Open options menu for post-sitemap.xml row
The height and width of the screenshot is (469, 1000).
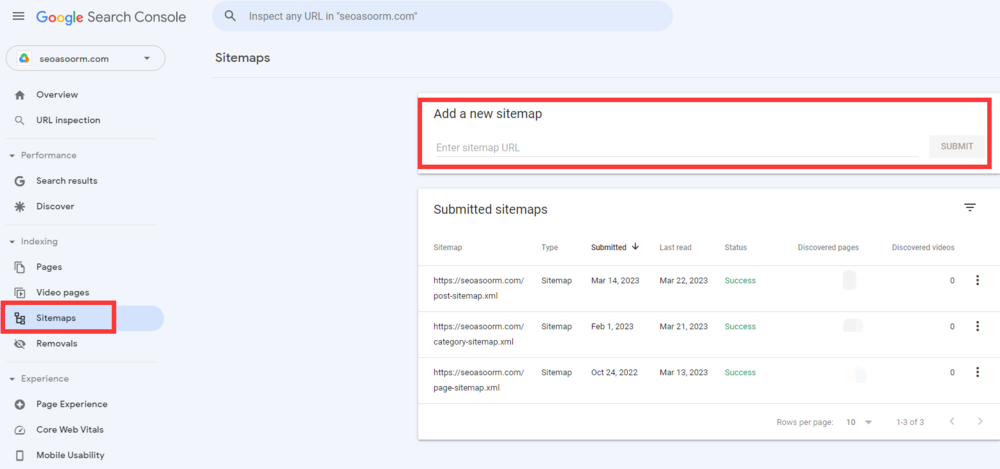coord(977,281)
